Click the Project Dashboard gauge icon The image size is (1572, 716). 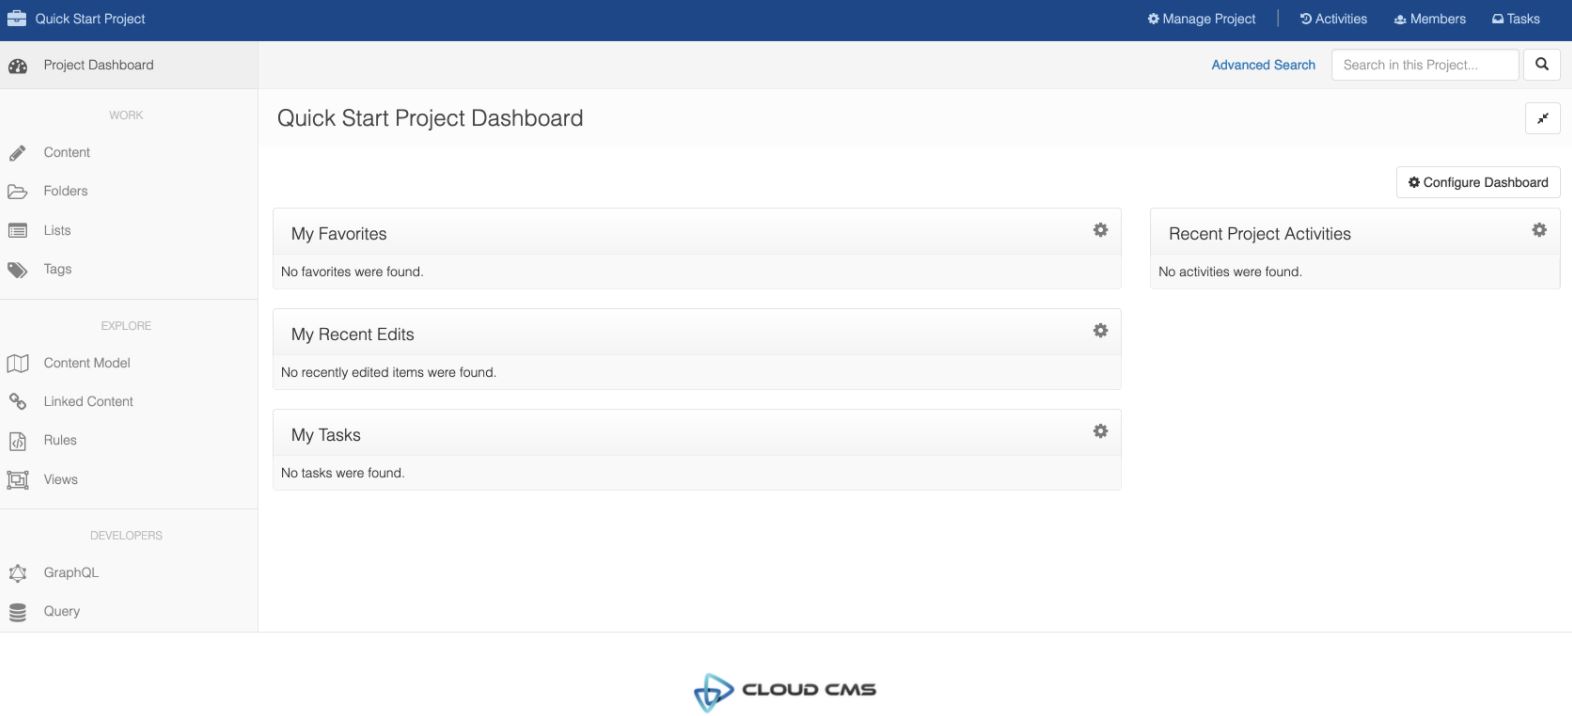point(18,66)
